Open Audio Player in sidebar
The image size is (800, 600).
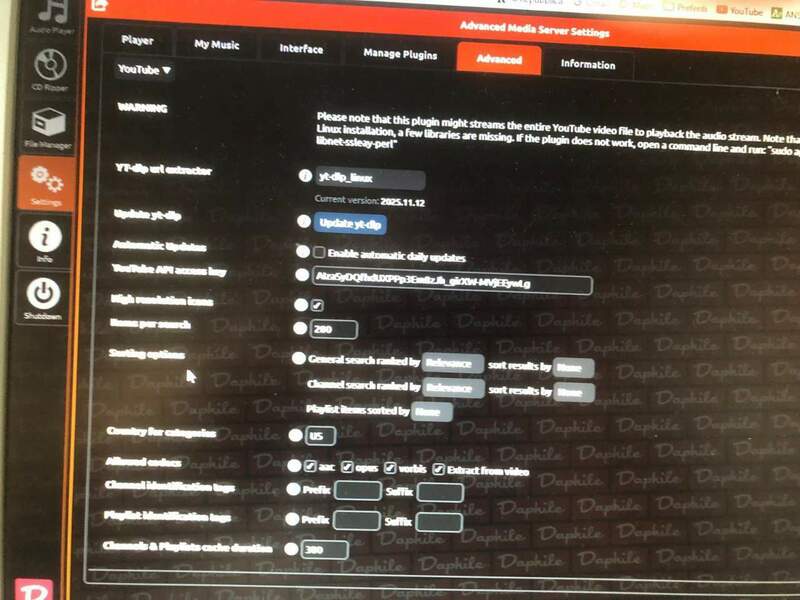point(52,15)
